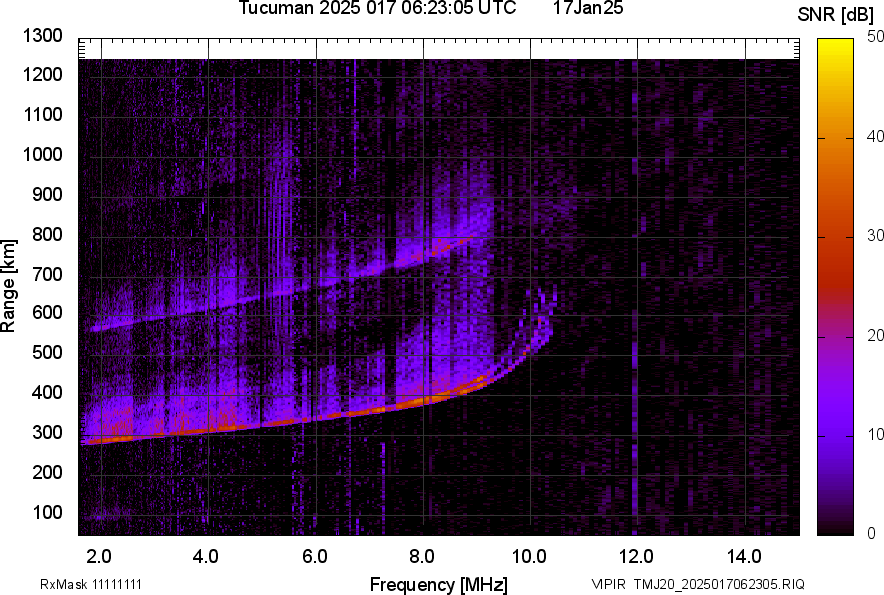This screenshot has width=884, height=595.
Task: Click the Frequency [MHz] axis label
Action: point(438,584)
